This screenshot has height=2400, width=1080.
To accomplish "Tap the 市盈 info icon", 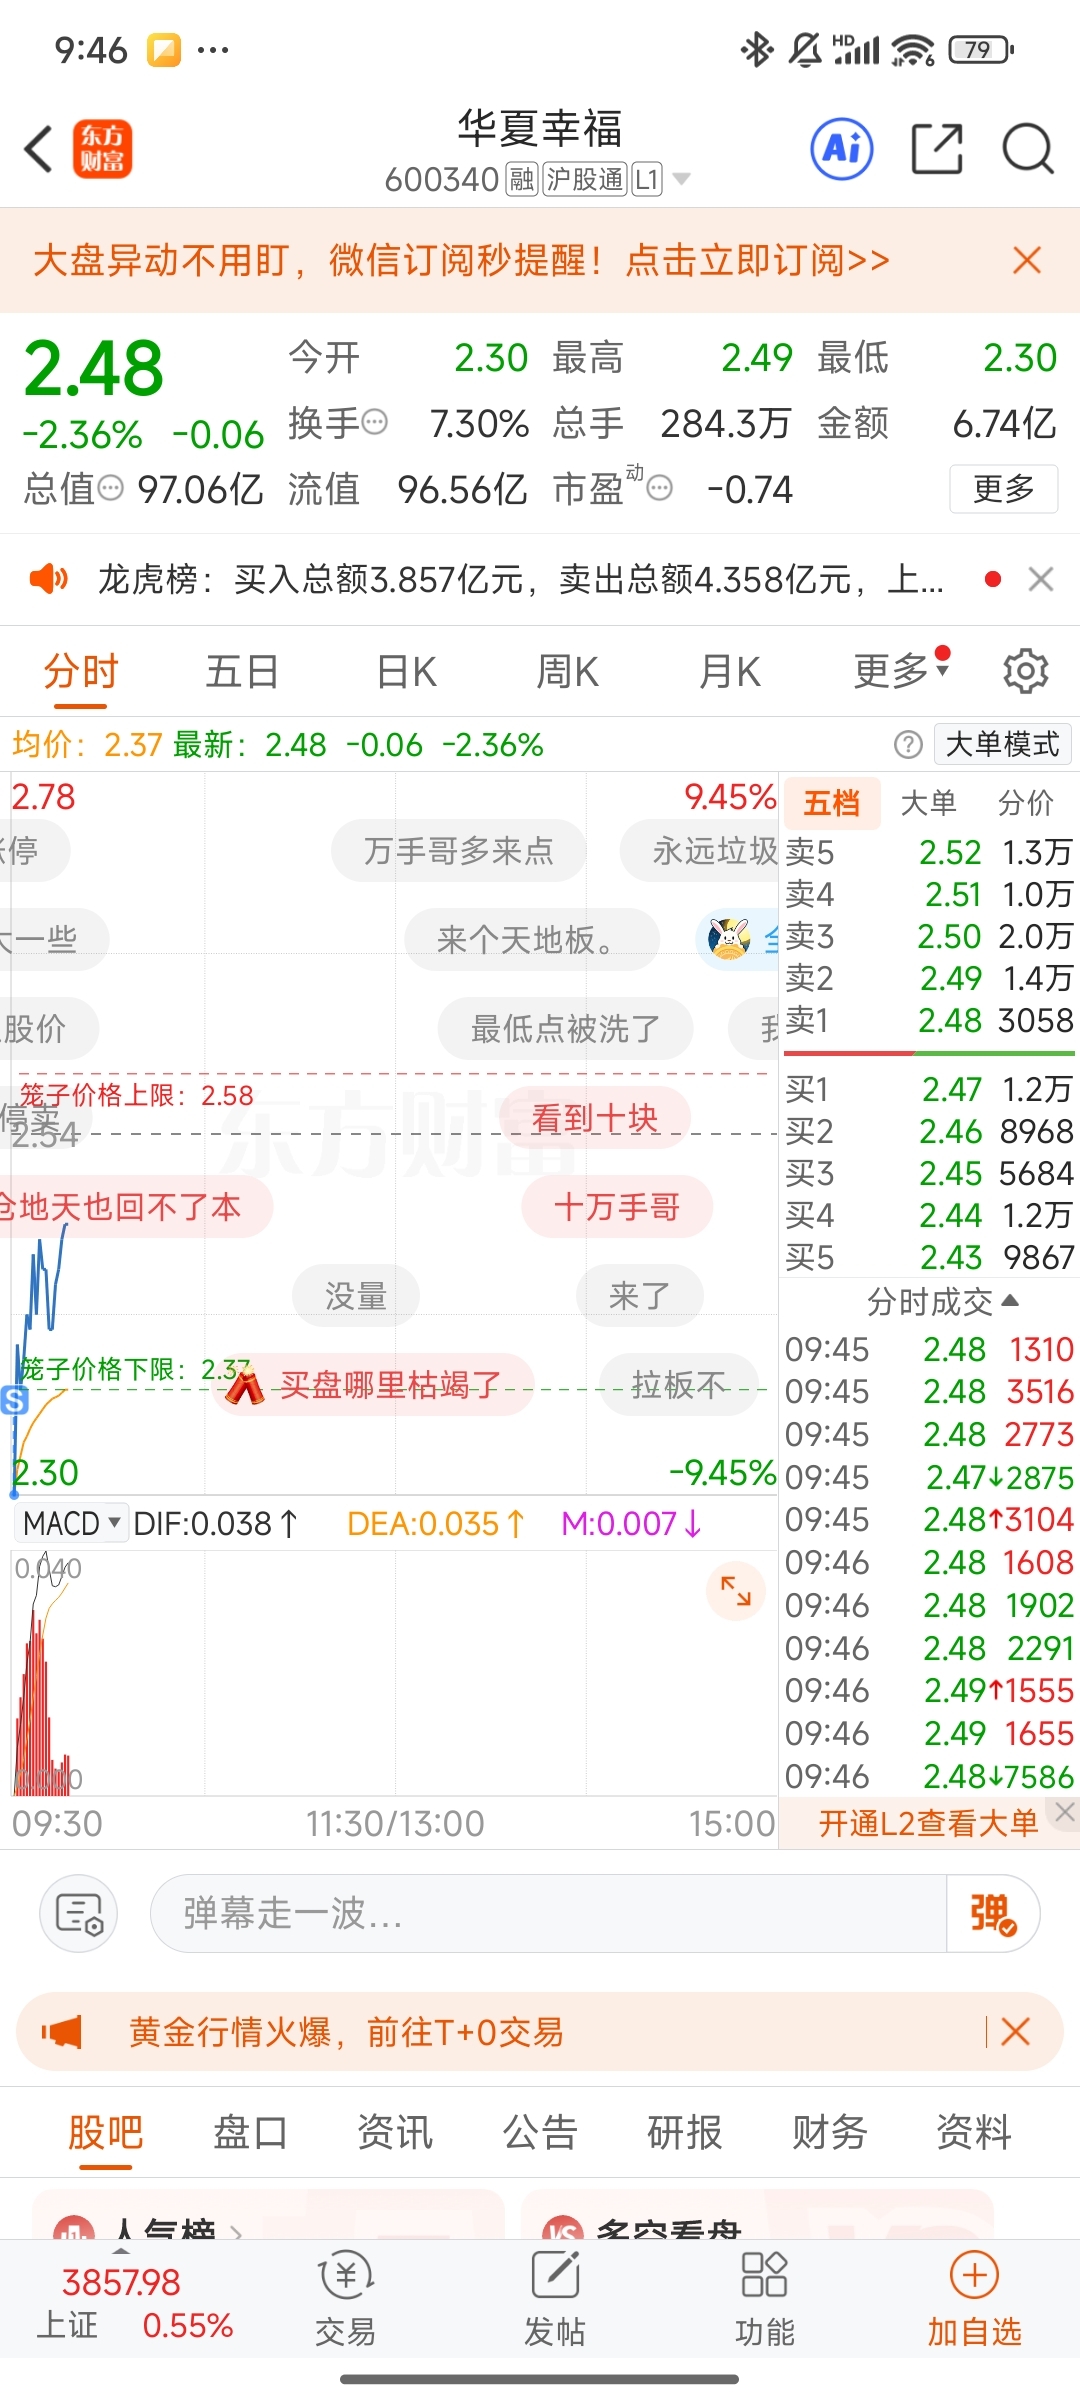I will point(659,488).
